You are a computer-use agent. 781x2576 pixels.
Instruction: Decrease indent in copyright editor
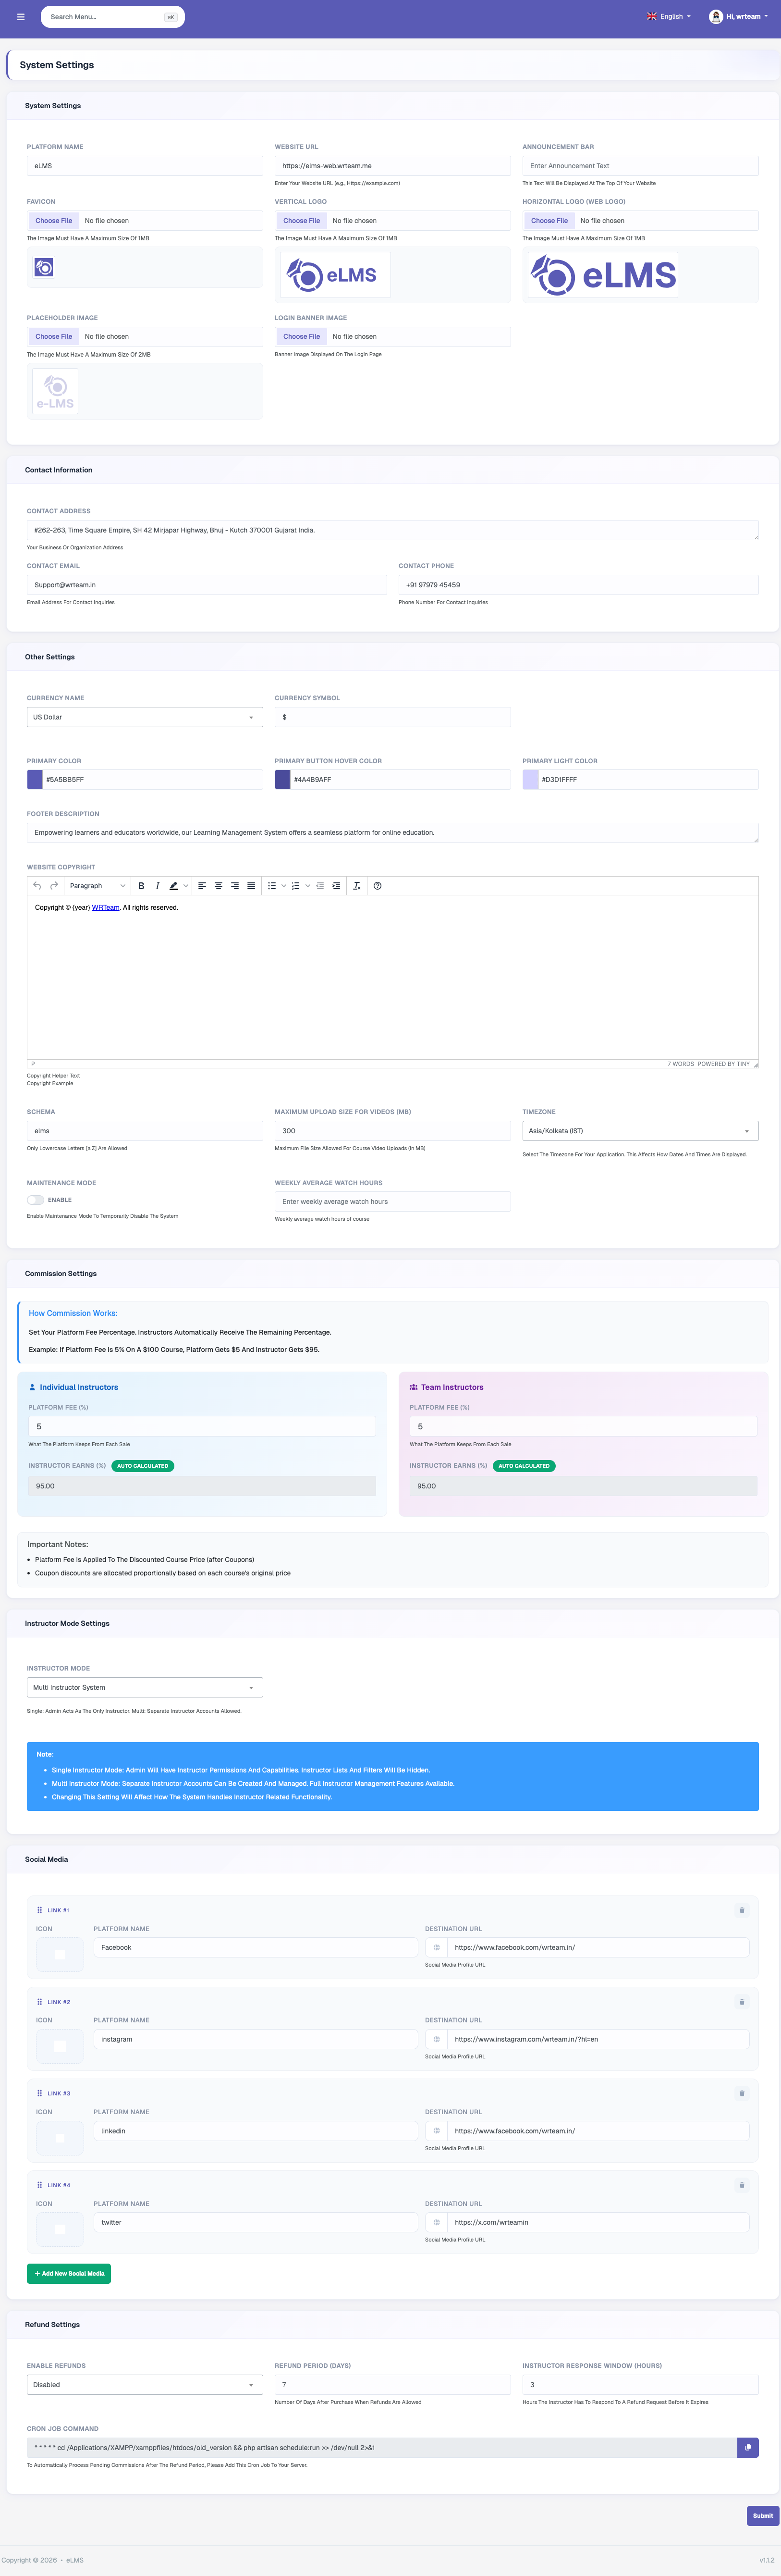[320, 886]
